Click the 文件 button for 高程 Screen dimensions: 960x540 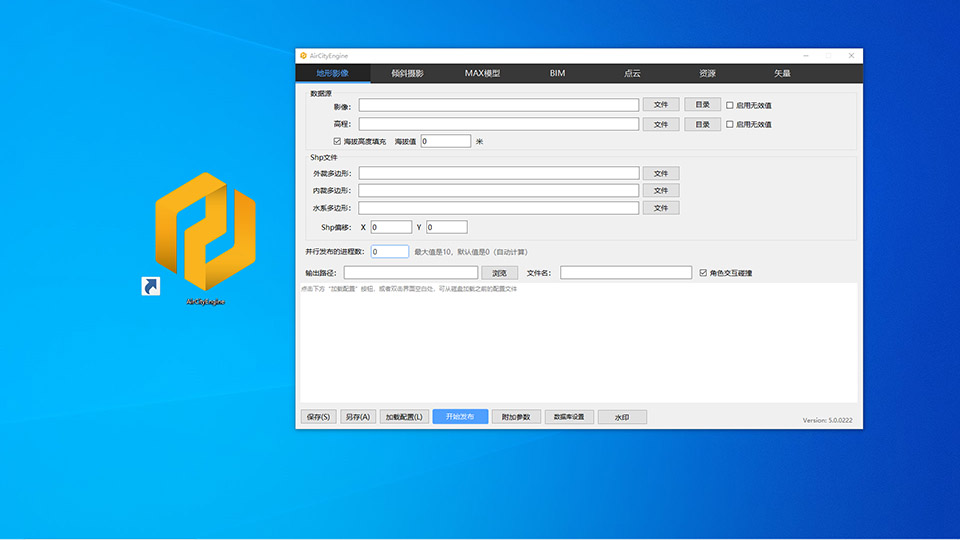tap(661, 124)
